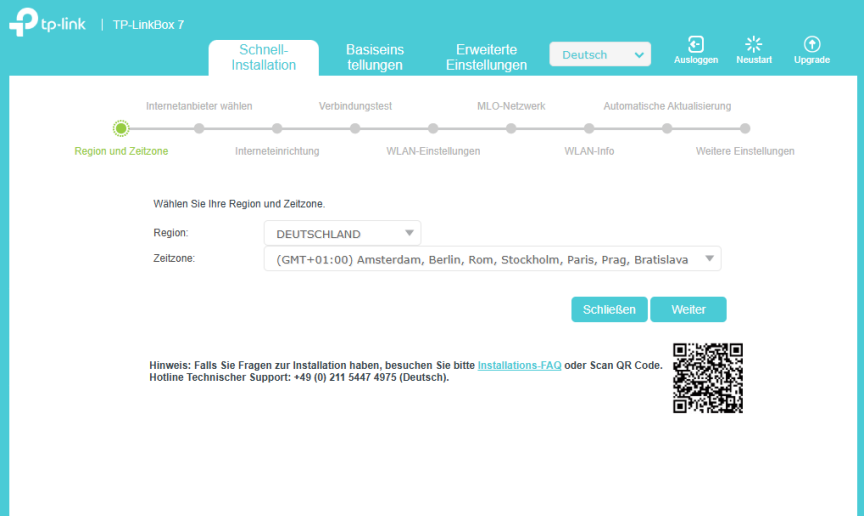Image resolution: width=864 pixels, height=516 pixels.
Task: Click the tp-link logo icon
Action: coord(24,22)
